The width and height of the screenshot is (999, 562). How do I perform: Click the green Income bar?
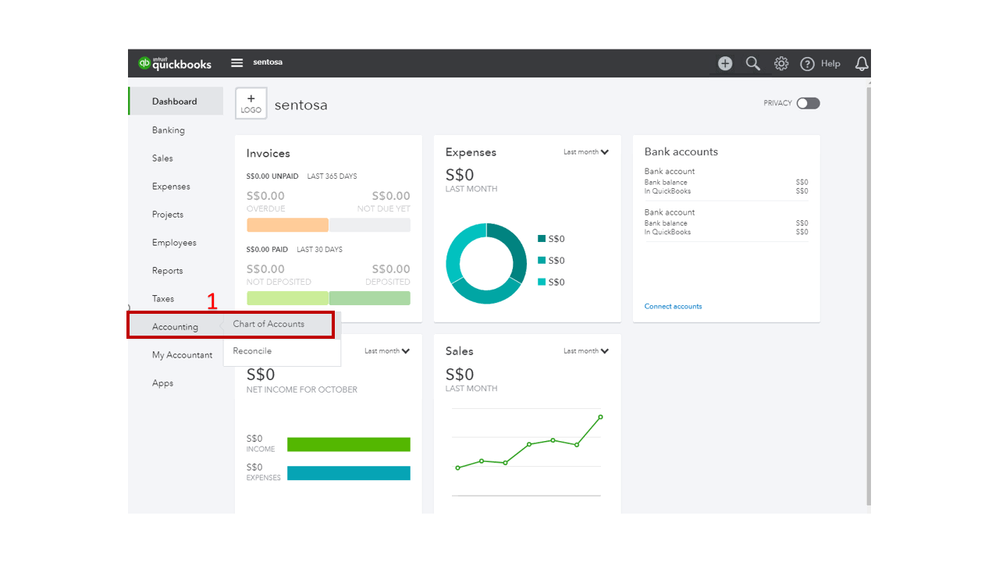click(x=348, y=444)
